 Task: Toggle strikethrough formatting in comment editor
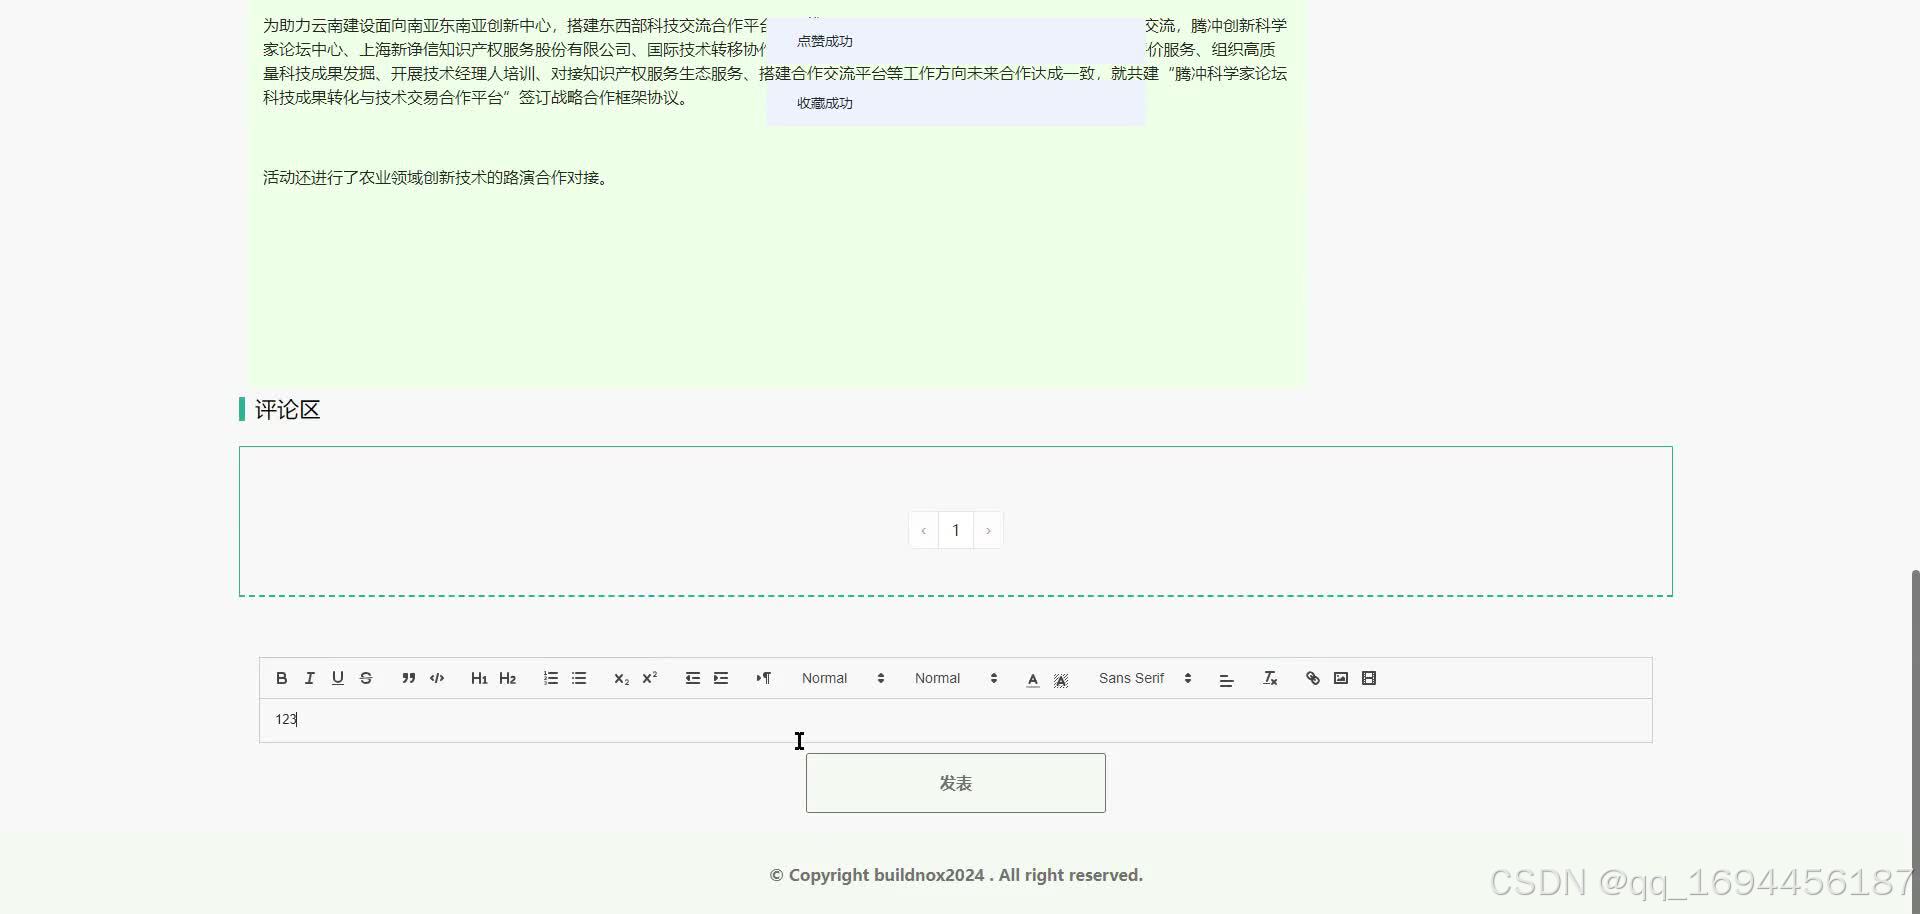click(x=366, y=678)
